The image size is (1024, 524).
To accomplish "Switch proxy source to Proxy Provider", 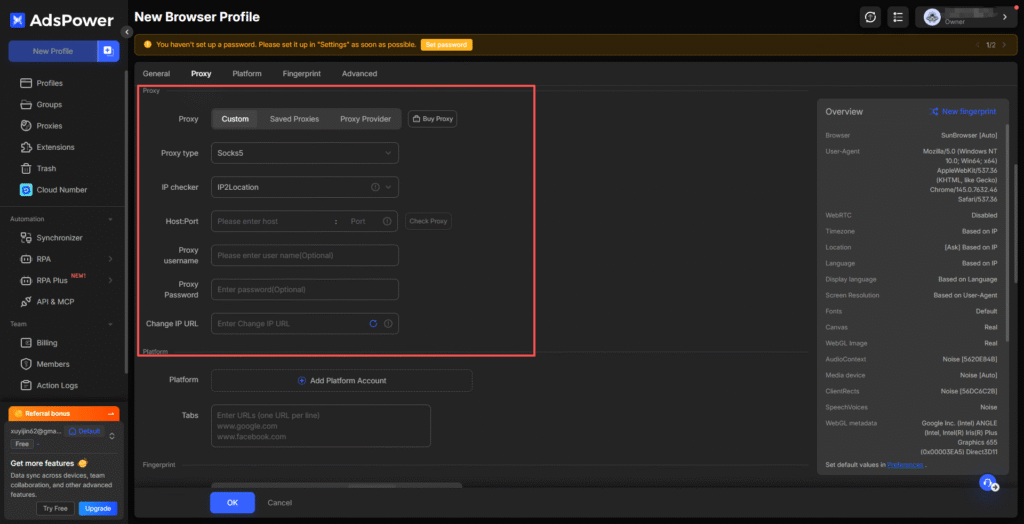I will [x=365, y=119].
